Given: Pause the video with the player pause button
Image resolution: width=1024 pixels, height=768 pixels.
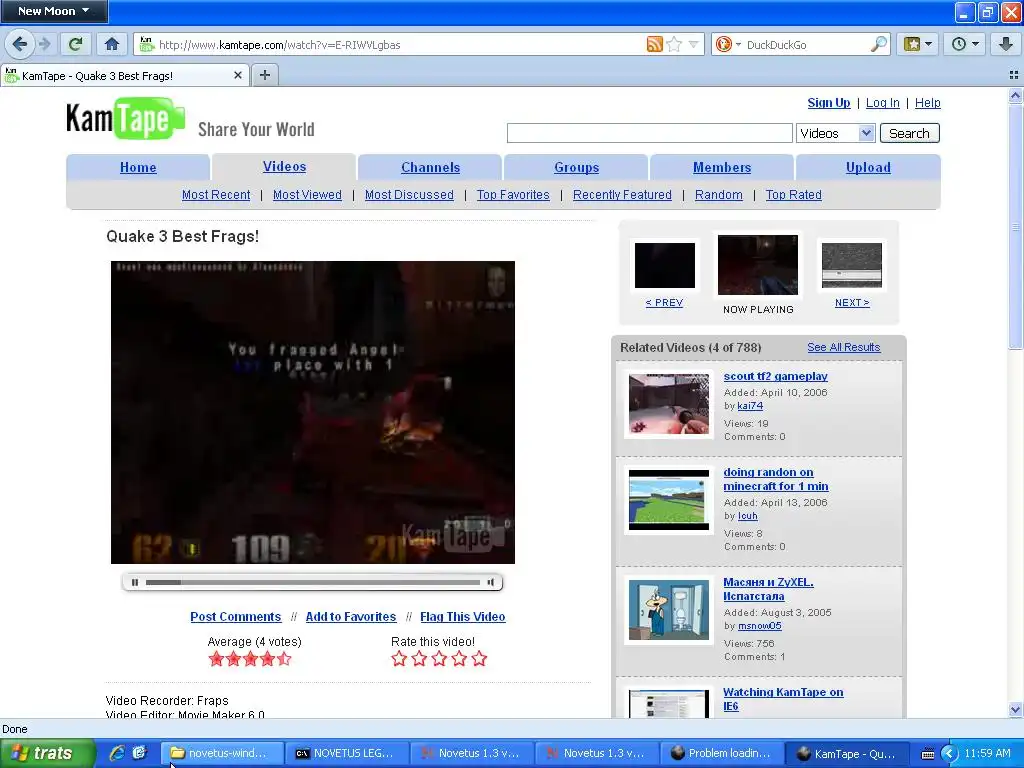Looking at the screenshot, I should 135,583.
